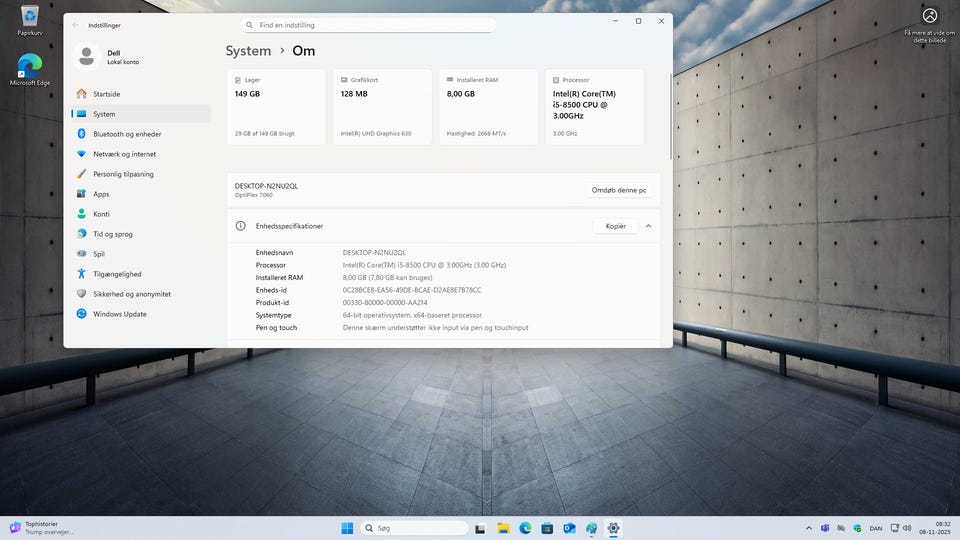Open the Tid og sprog menu item
960x540 pixels.
[x=113, y=234]
